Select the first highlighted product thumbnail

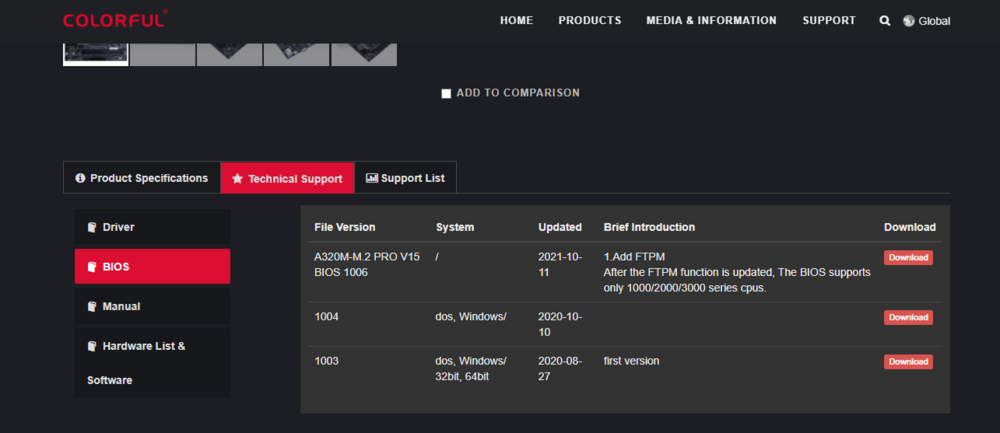click(x=95, y=53)
